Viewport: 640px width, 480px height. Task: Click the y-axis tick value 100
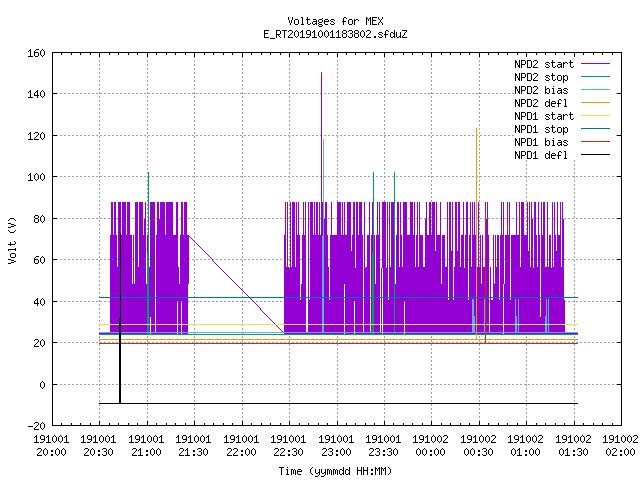(36, 177)
